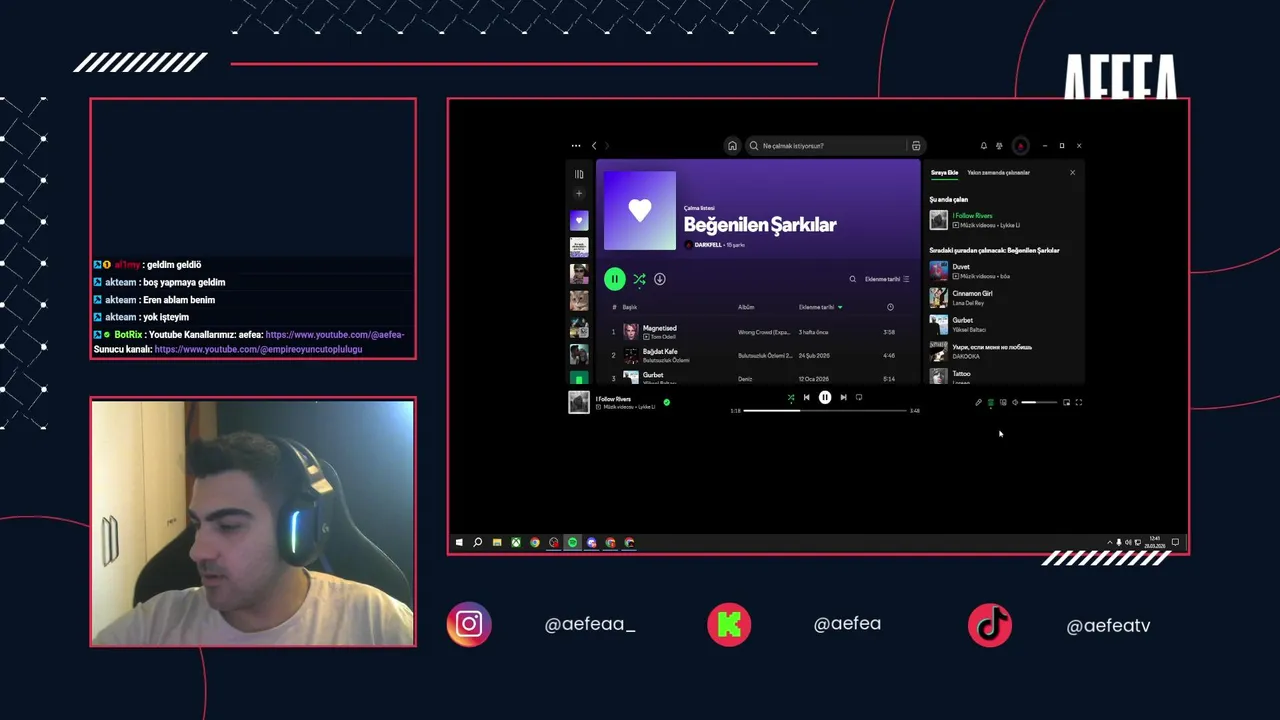1280x720 pixels.
Task: Skip to the next track
Action: pos(843,397)
